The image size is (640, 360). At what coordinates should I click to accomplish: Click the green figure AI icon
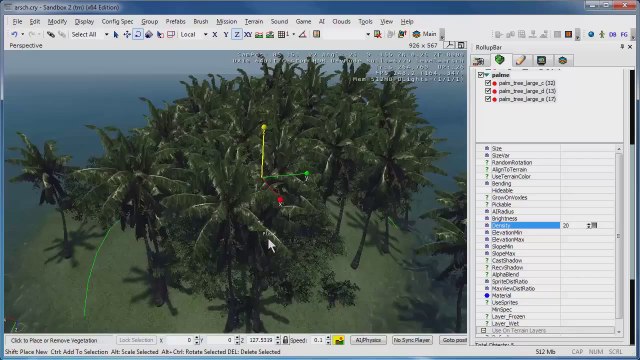pyautogui.click(x=602, y=35)
